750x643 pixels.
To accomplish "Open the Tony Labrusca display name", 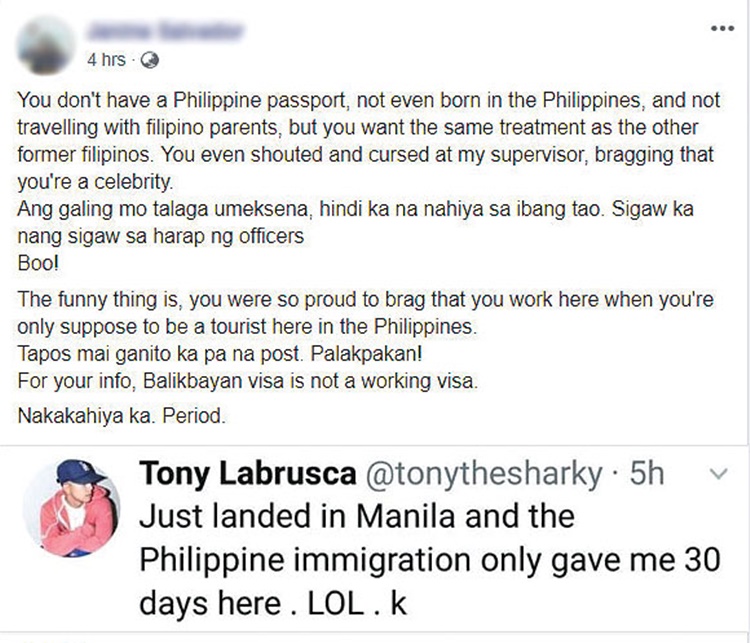I will (246, 473).
